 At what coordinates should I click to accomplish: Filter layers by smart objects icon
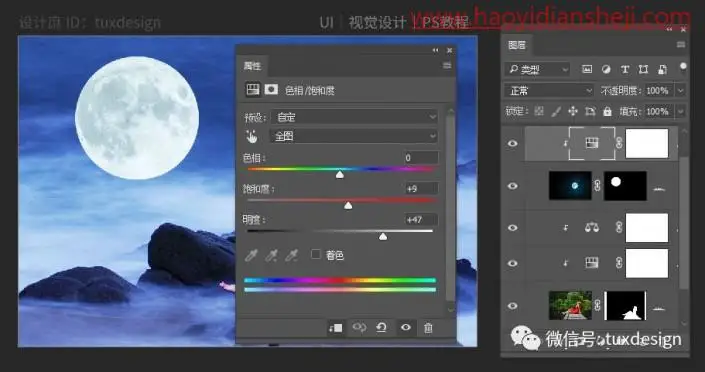coord(662,69)
